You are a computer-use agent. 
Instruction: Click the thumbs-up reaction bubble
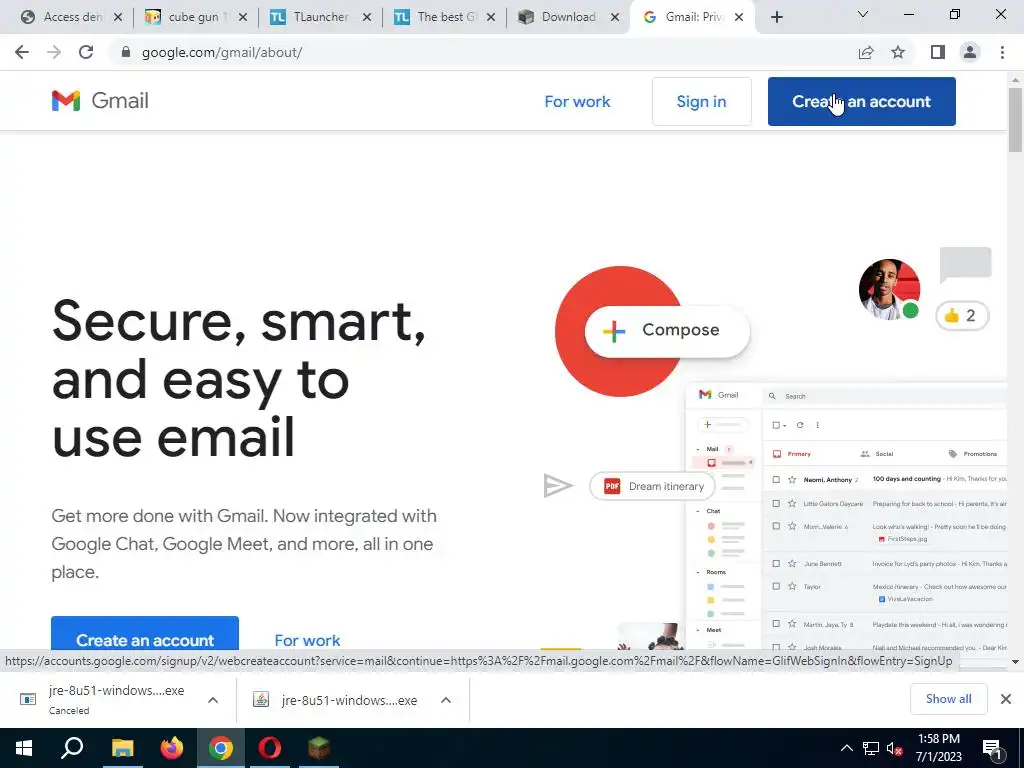coord(962,316)
